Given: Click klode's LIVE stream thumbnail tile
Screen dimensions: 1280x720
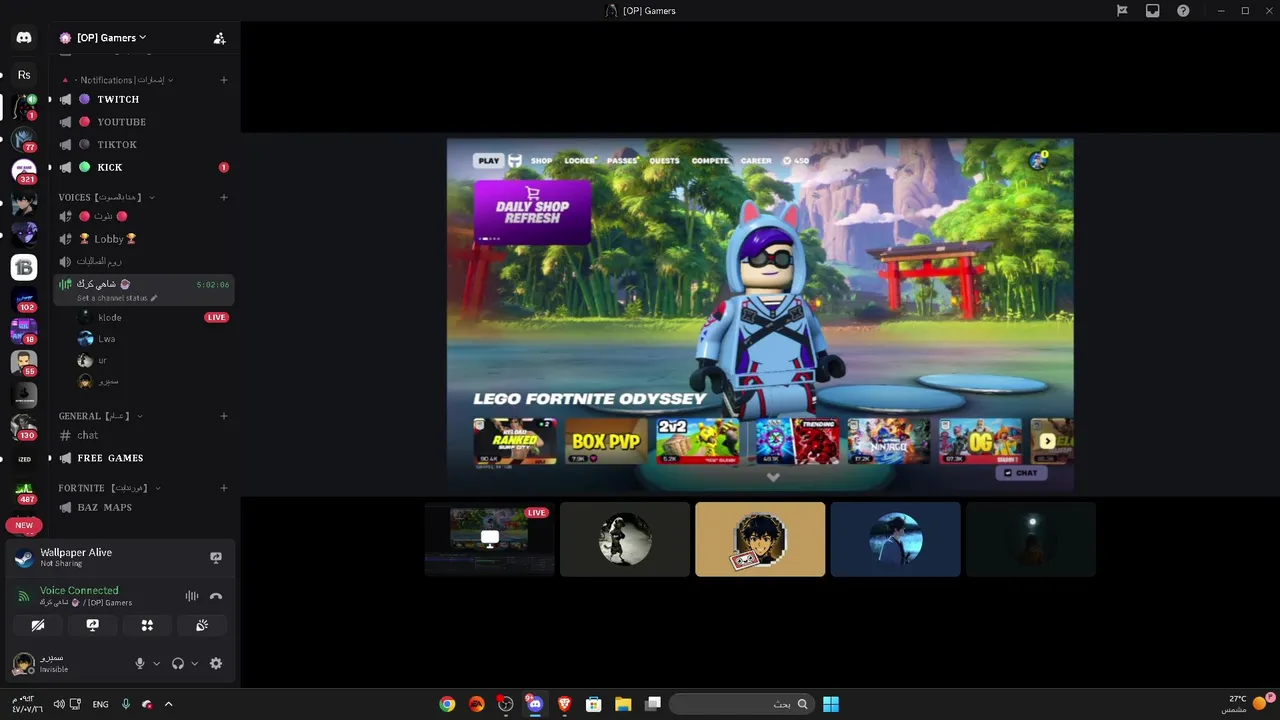Looking at the screenshot, I should [x=489, y=539].
